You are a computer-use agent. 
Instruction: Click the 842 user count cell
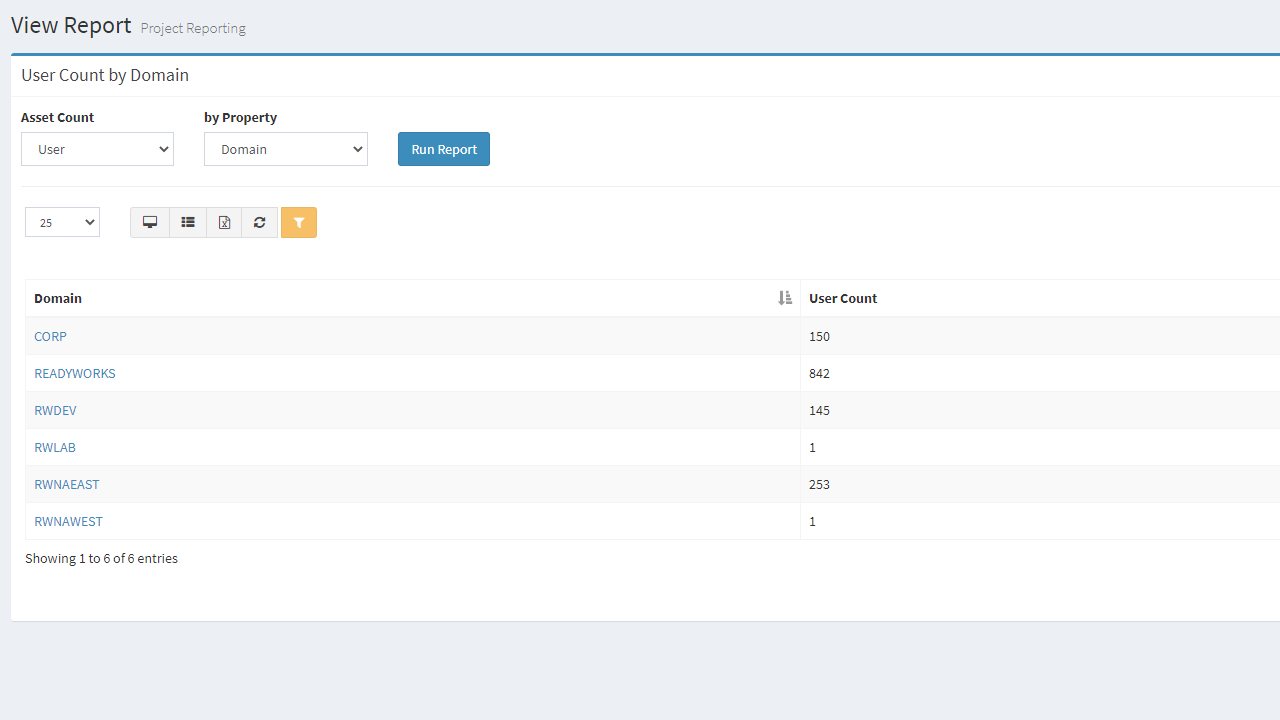pos(820,373)
